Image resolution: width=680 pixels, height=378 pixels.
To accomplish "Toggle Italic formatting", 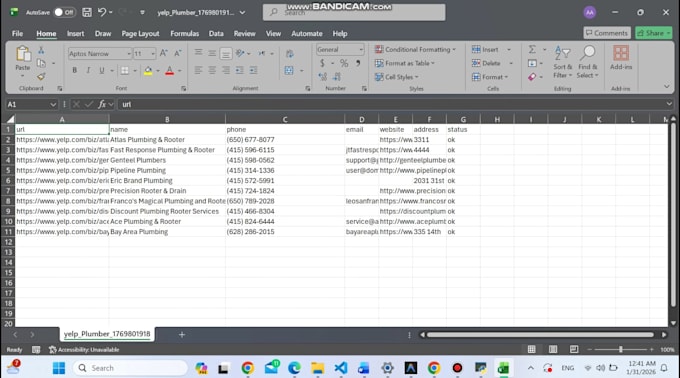I will (88, 70).
